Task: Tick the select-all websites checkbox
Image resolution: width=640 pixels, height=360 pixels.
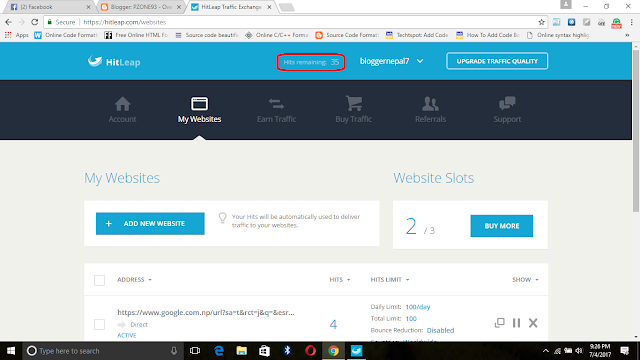Action: [99, 280]
